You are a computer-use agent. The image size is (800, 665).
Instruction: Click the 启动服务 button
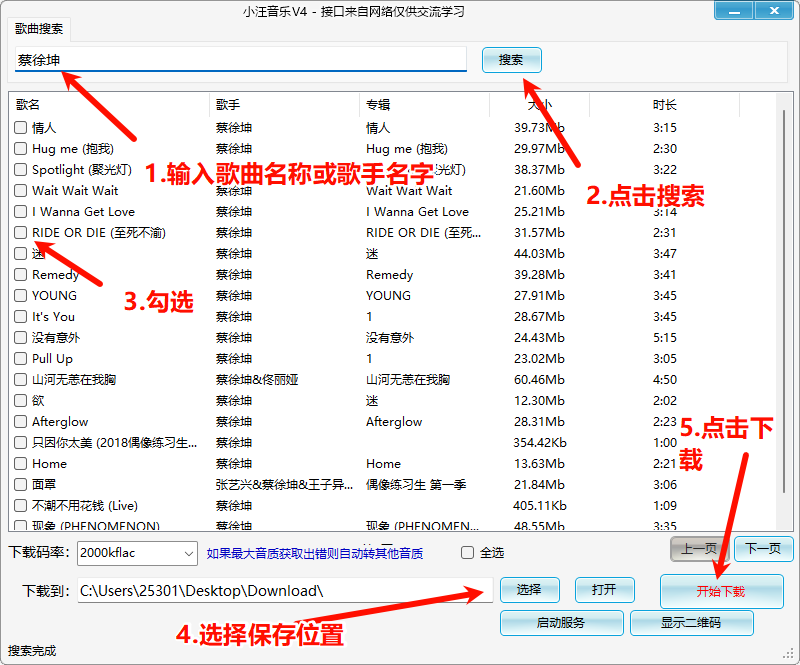tap(561, 623)
